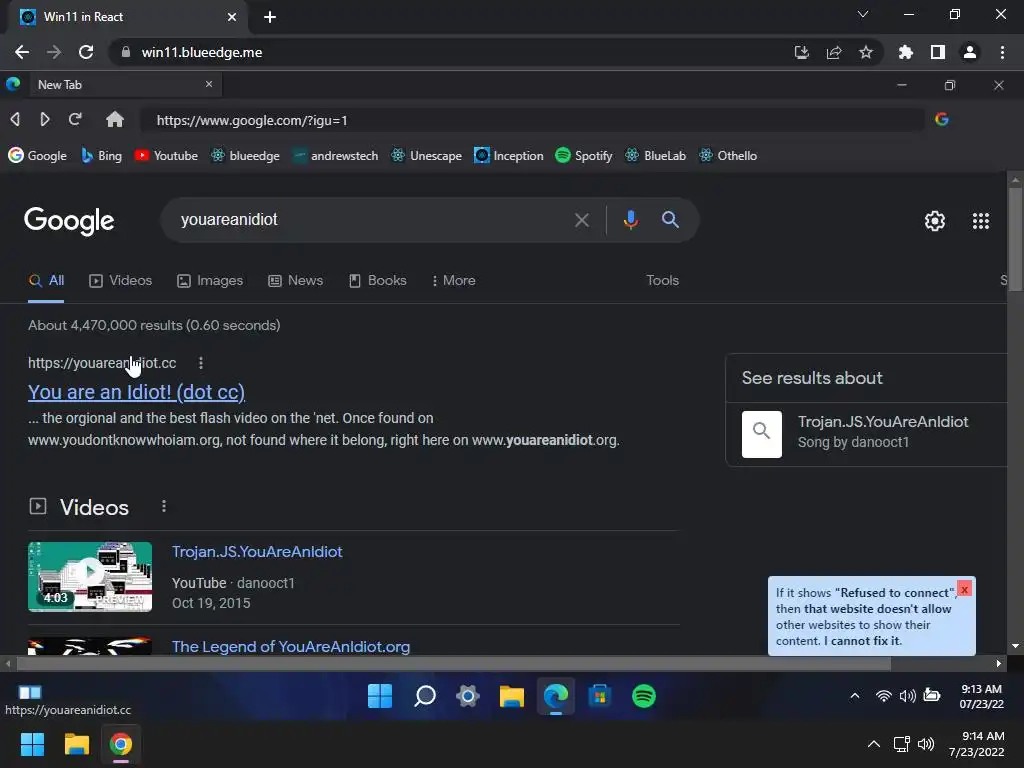Clear the search query with X
1024x768 pixels.
[581, 220]
